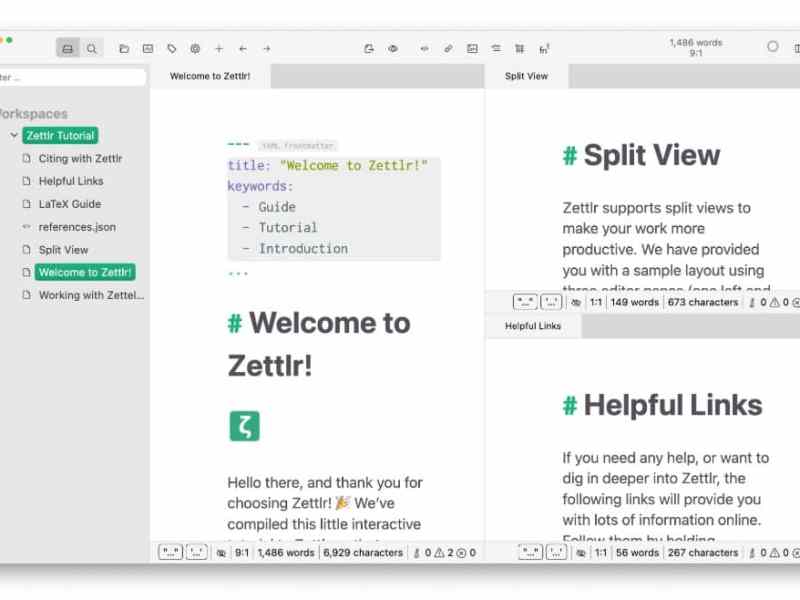
Task: Open the export icon in the toolbar
Action: click(370, 48)
